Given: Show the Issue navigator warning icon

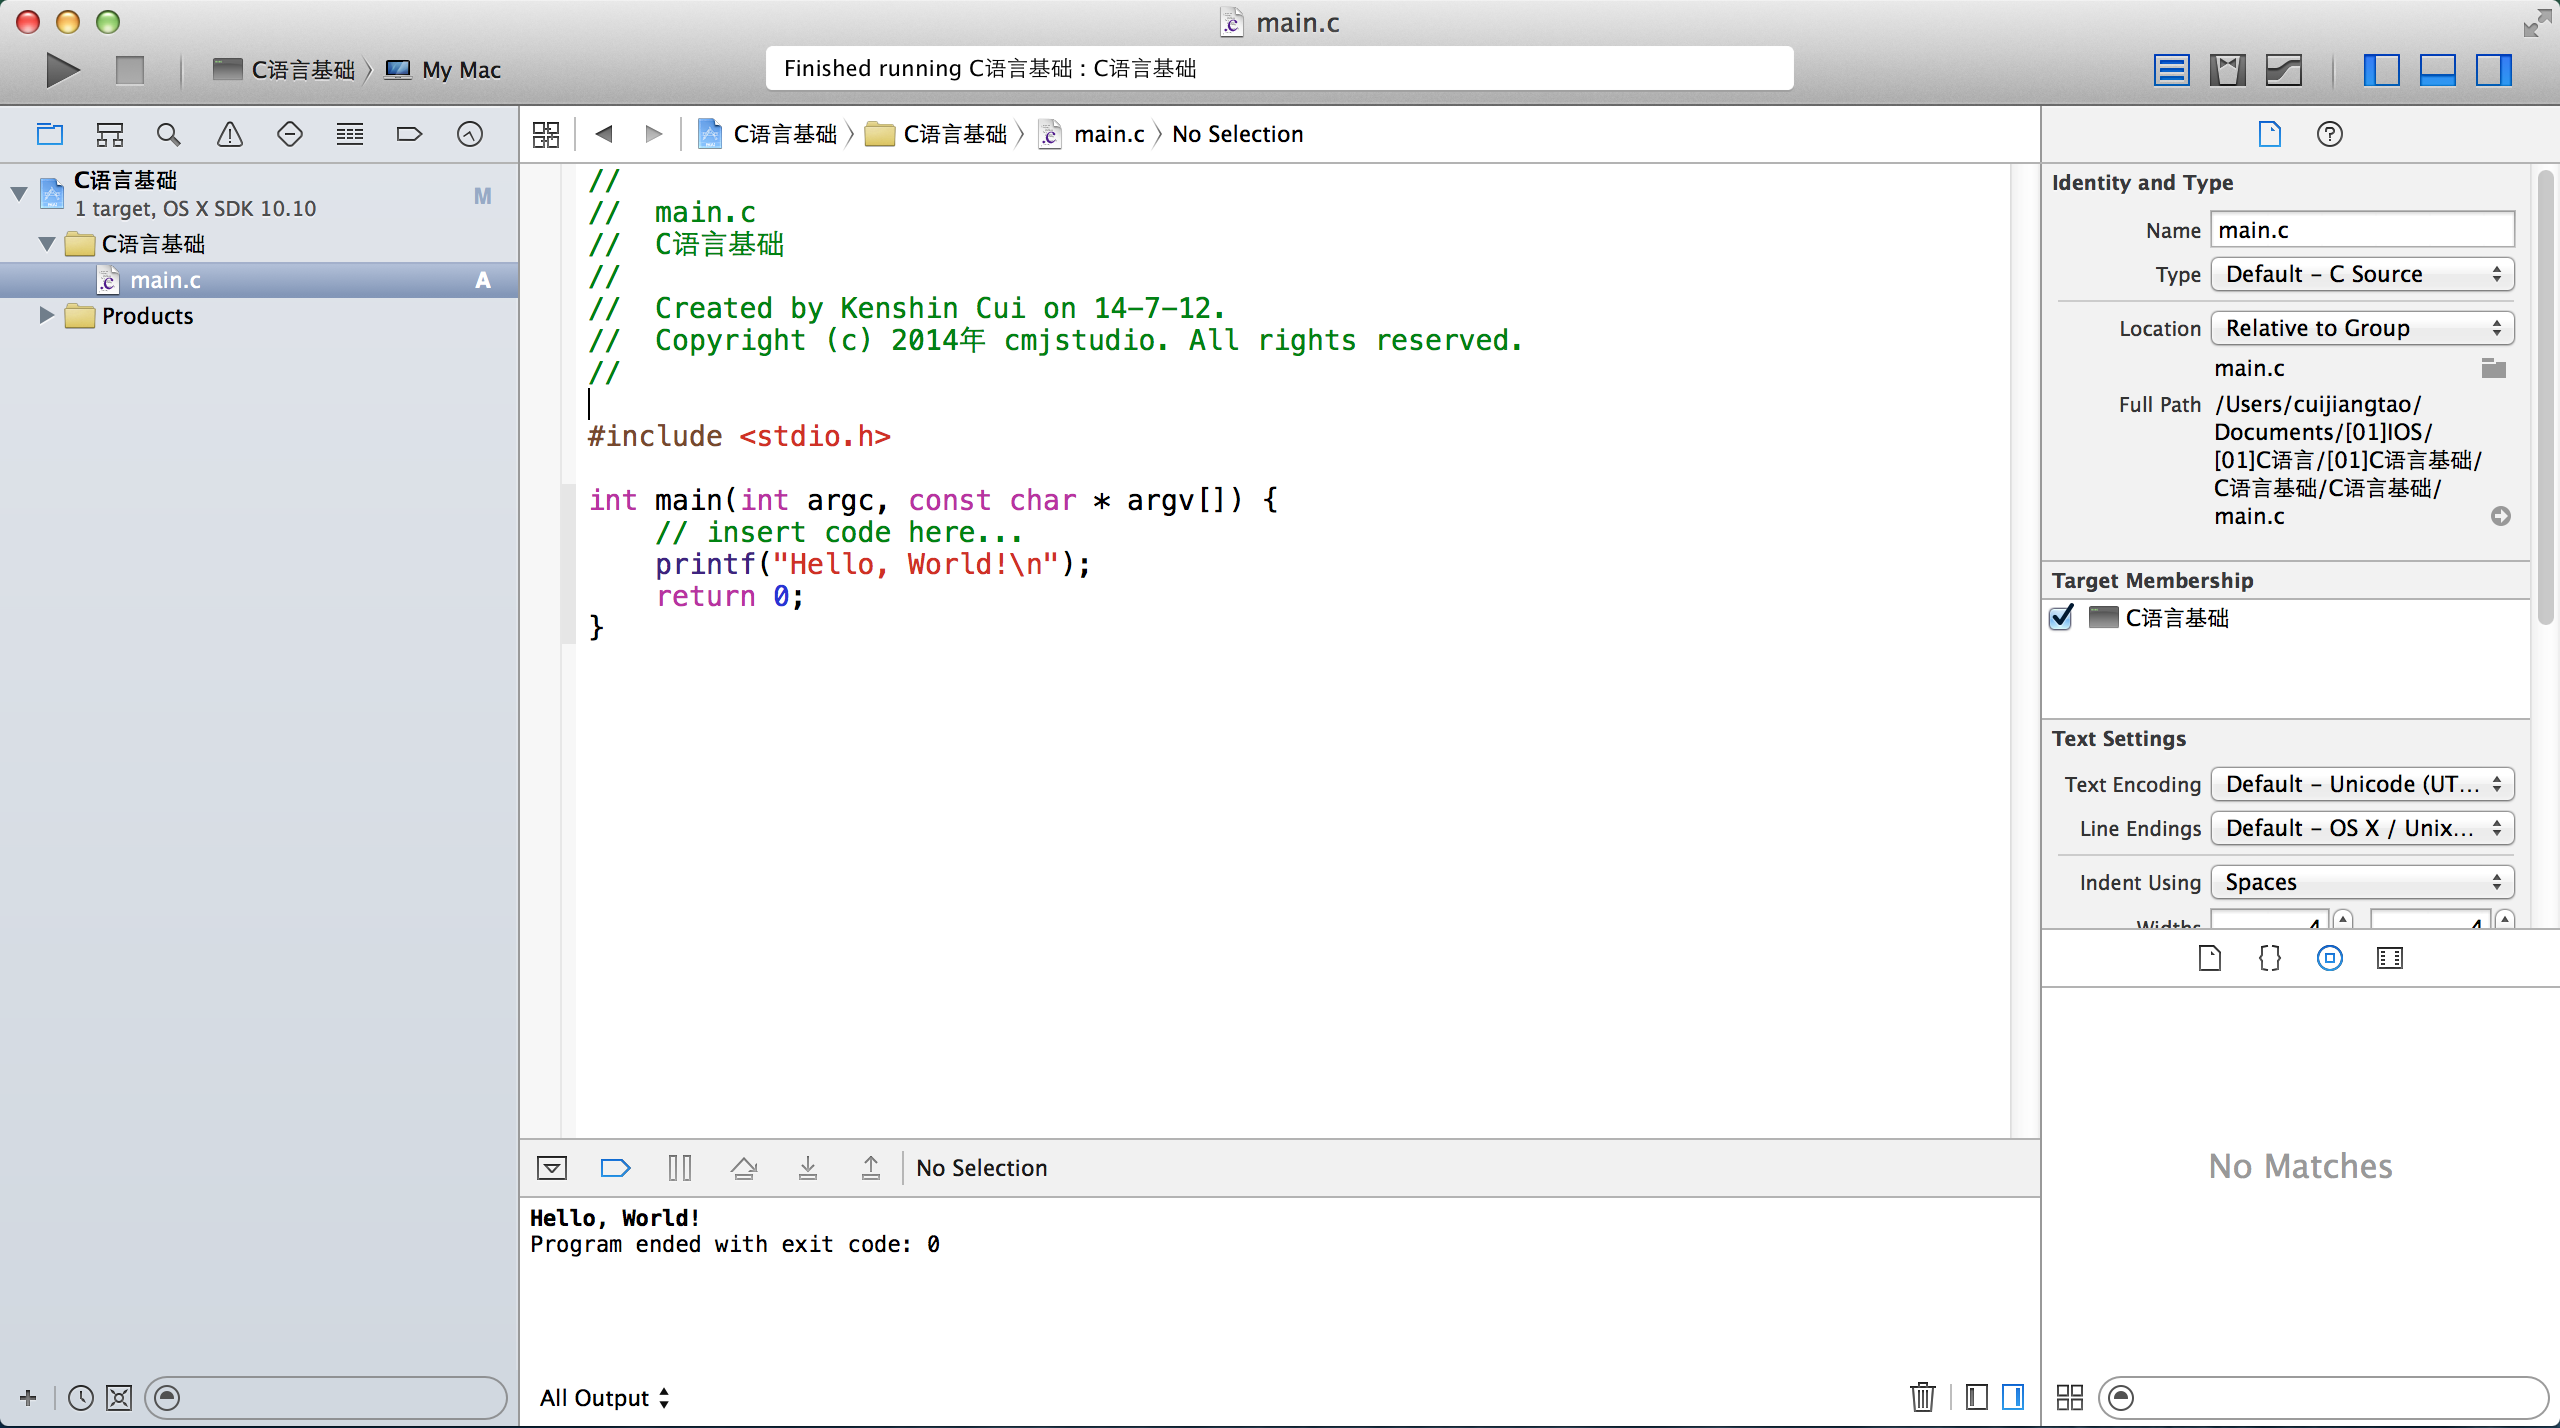Looking at the screenshot, I should coord(230,135).
